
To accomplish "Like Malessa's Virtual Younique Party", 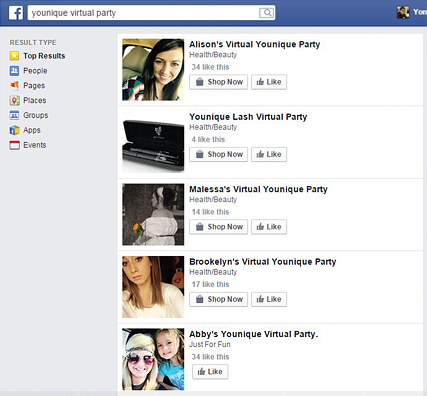I will 269,227.
